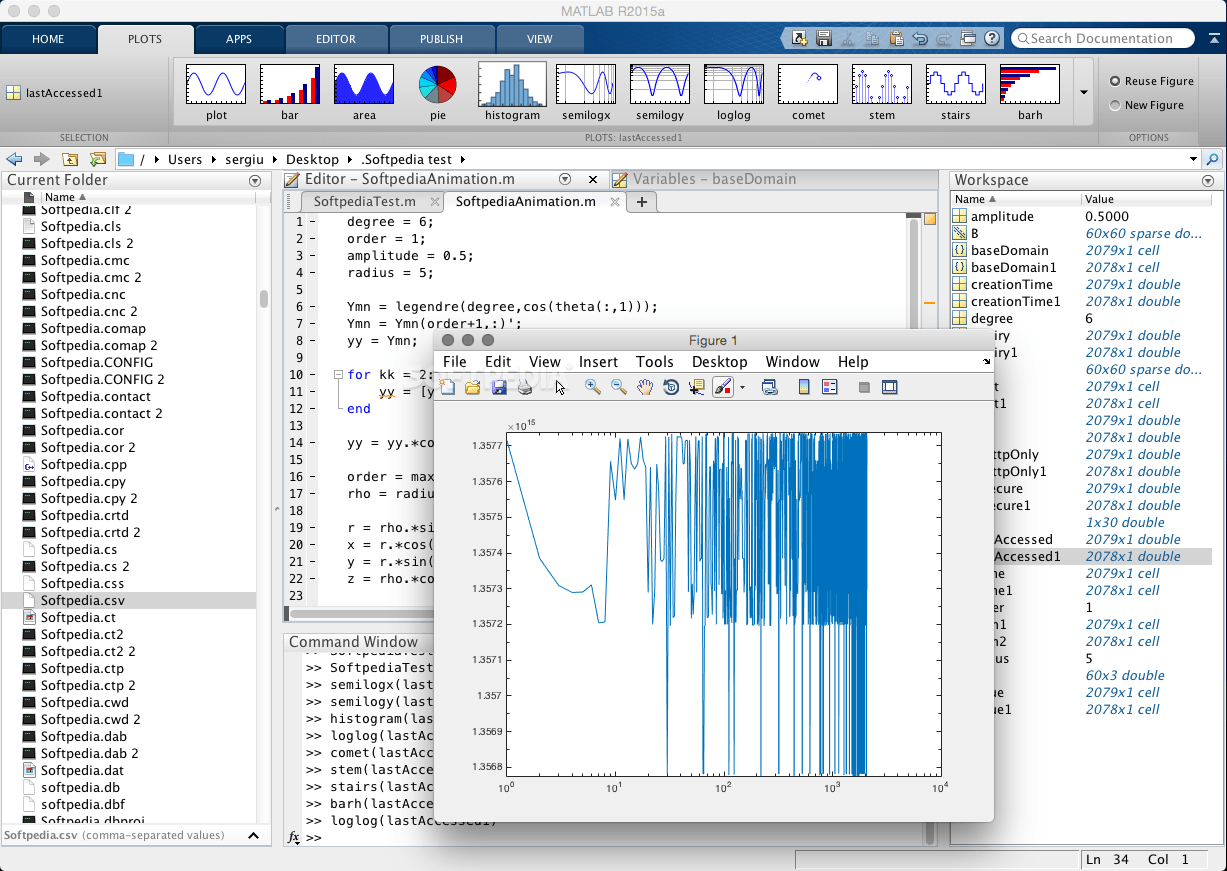Switch to SoftpediaTest.m editor tab
Image resolution: width=1227 pixels, height=871 pixels.
(x=364, y=201)
